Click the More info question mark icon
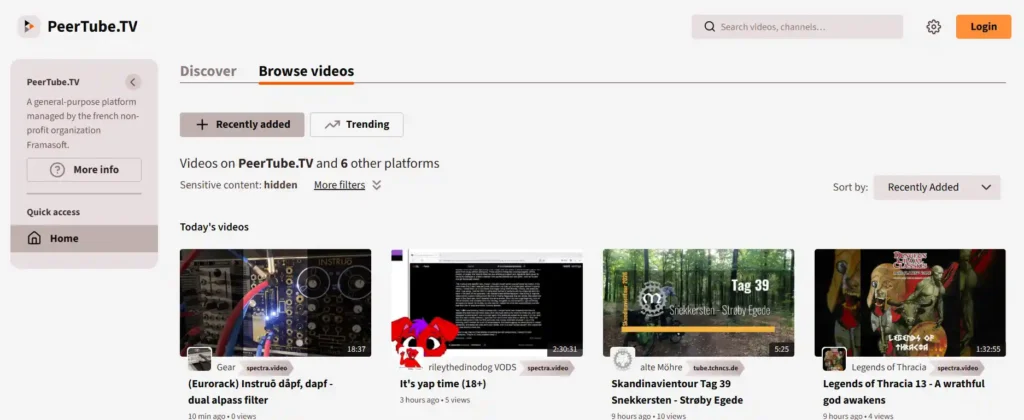1024x420 pixels. [x=57, y=170]
